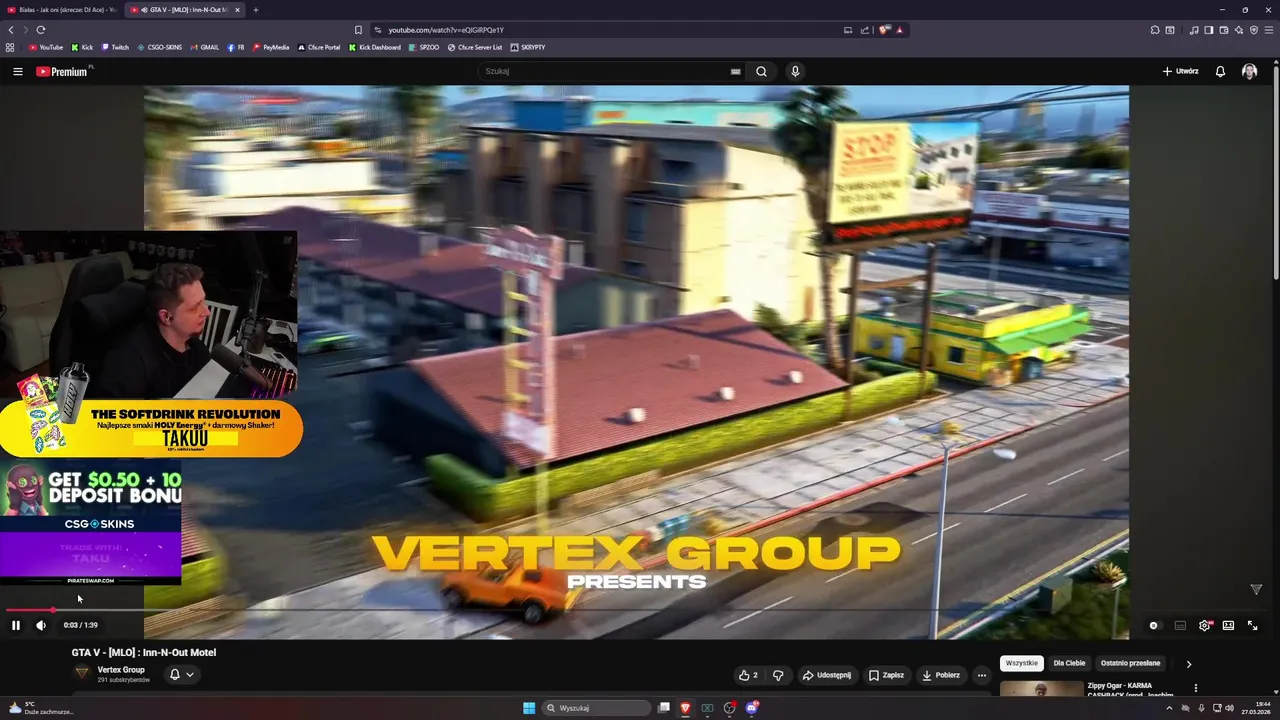Open the PayMedia bookmark
The height and width of the screenshot is (720, 1280).
[271, 47]
